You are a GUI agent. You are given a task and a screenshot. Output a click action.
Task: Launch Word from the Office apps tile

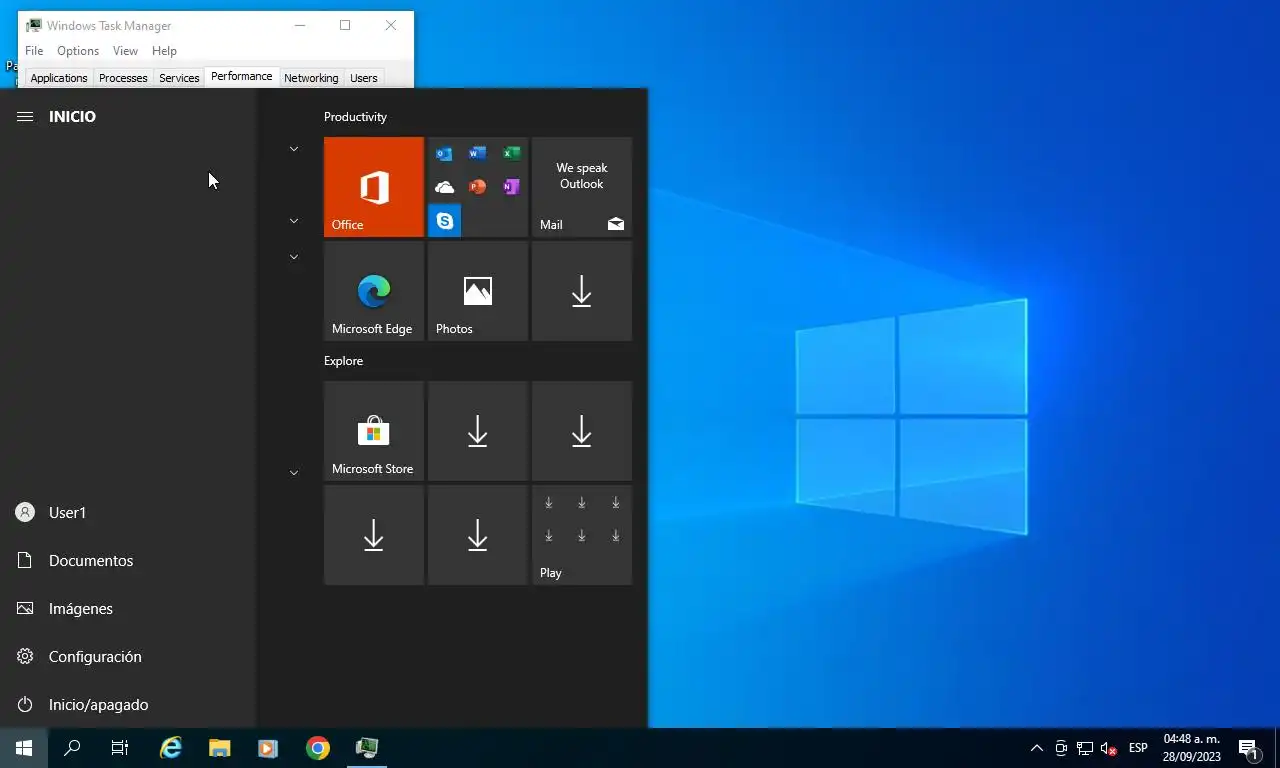point(478,154)
